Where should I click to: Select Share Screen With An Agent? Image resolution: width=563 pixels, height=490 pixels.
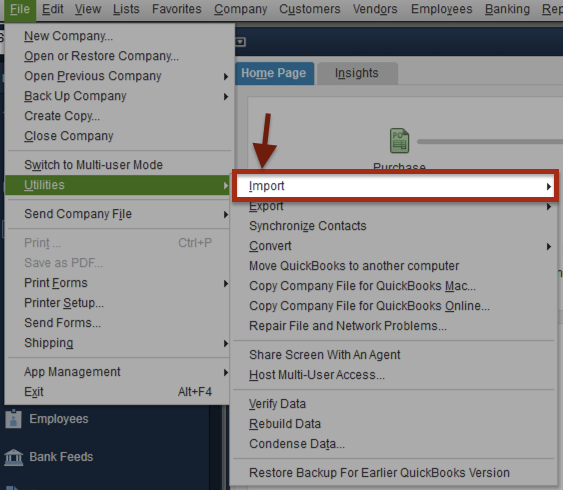pyautogui.click(x=395, y=355)
